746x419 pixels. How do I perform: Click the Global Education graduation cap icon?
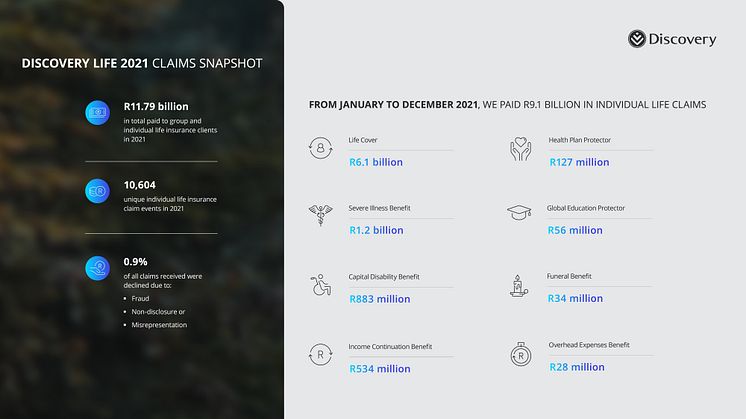point(518,216)
